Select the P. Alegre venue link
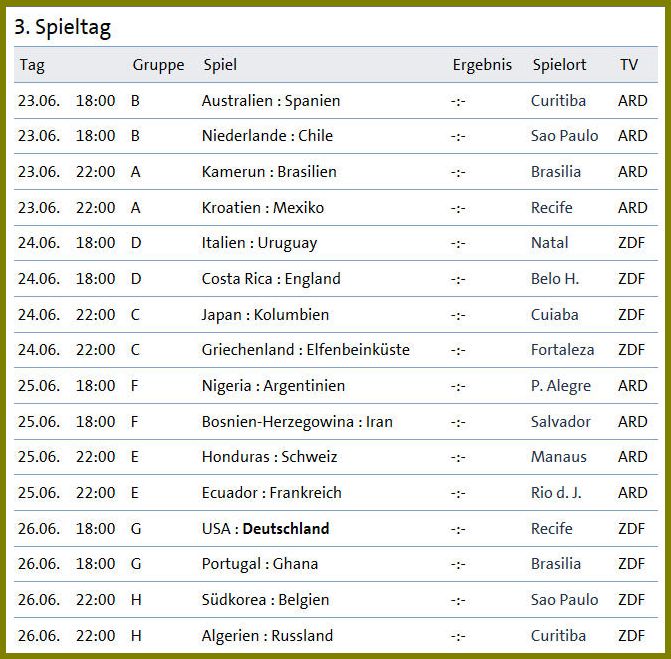 click(561, 386)
